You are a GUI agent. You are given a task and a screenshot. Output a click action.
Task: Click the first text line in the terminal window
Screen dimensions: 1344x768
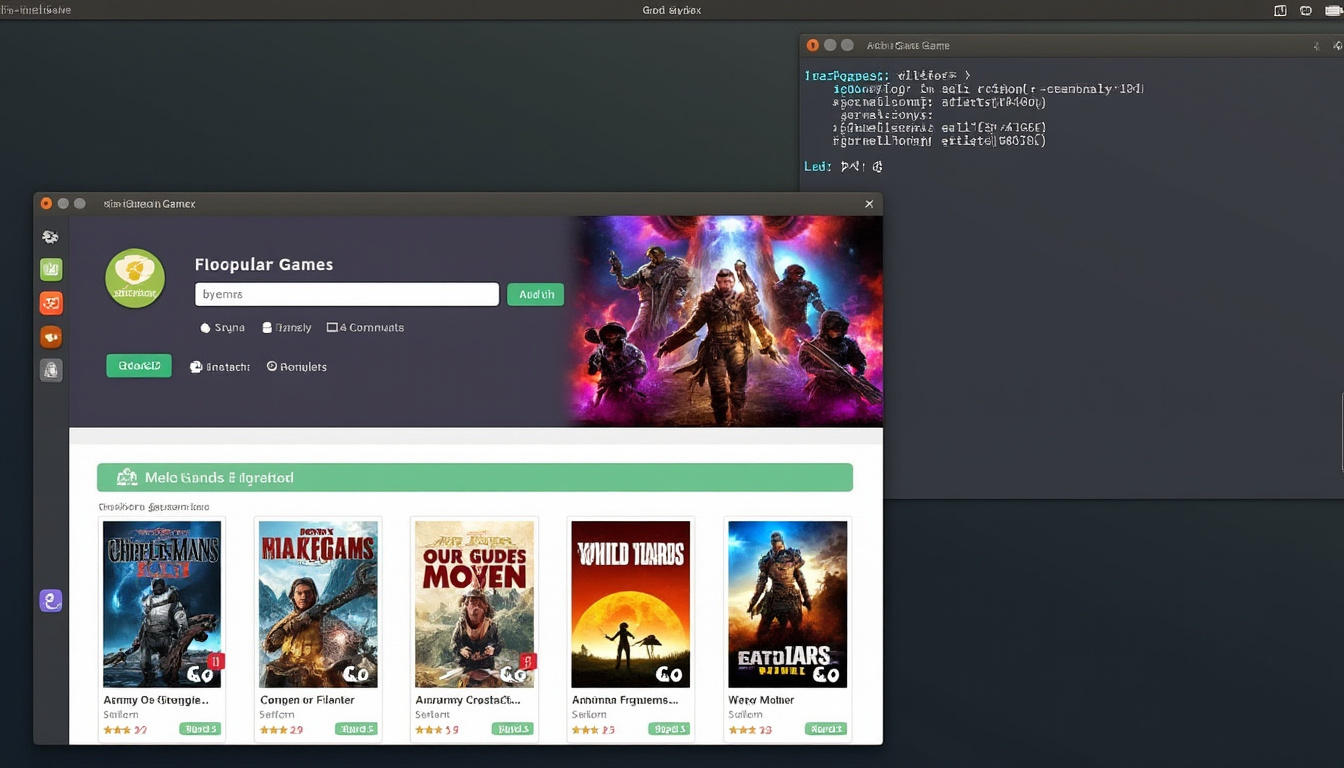pyautogui.click(x=888, y=75)
